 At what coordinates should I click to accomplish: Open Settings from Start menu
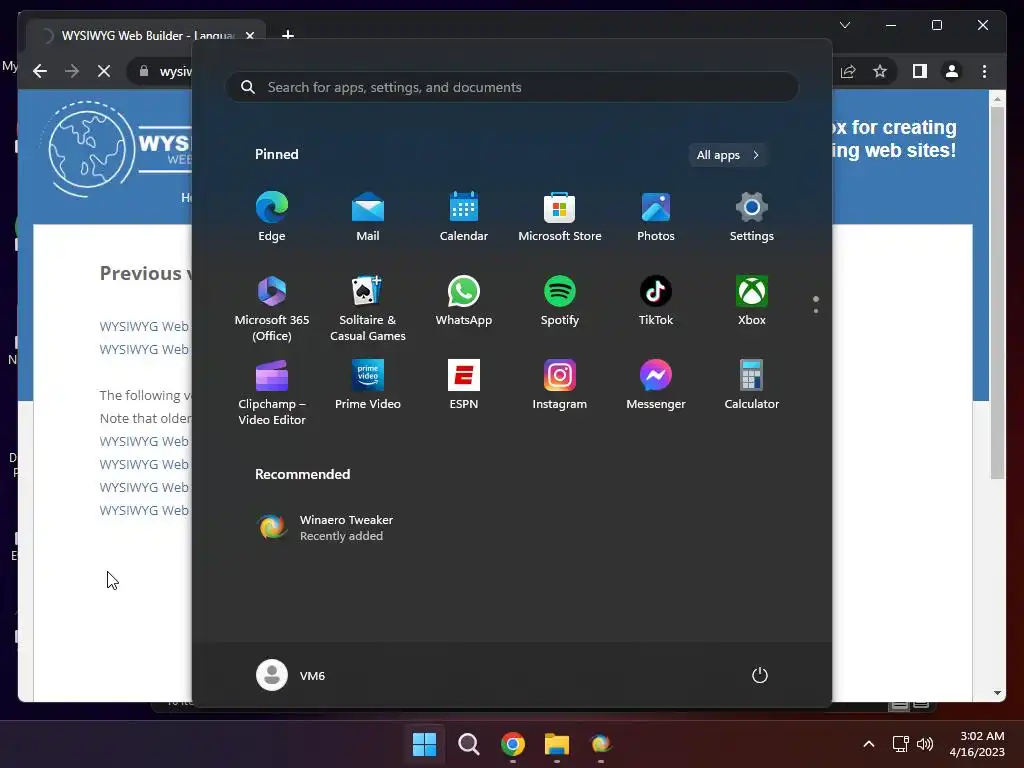click(752, 217)
